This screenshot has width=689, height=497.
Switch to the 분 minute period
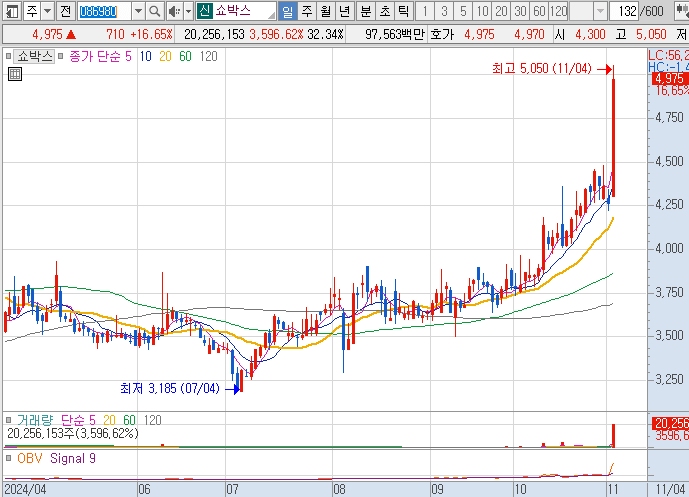coord(366,11)
